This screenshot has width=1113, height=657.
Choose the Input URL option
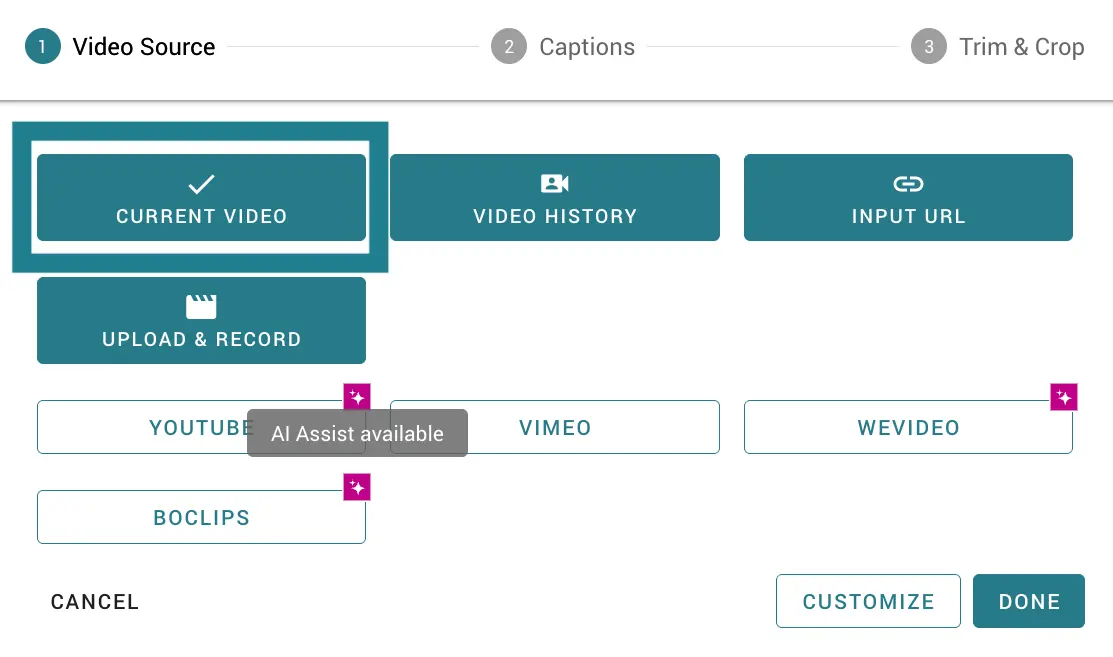click(x=908, y=197)
